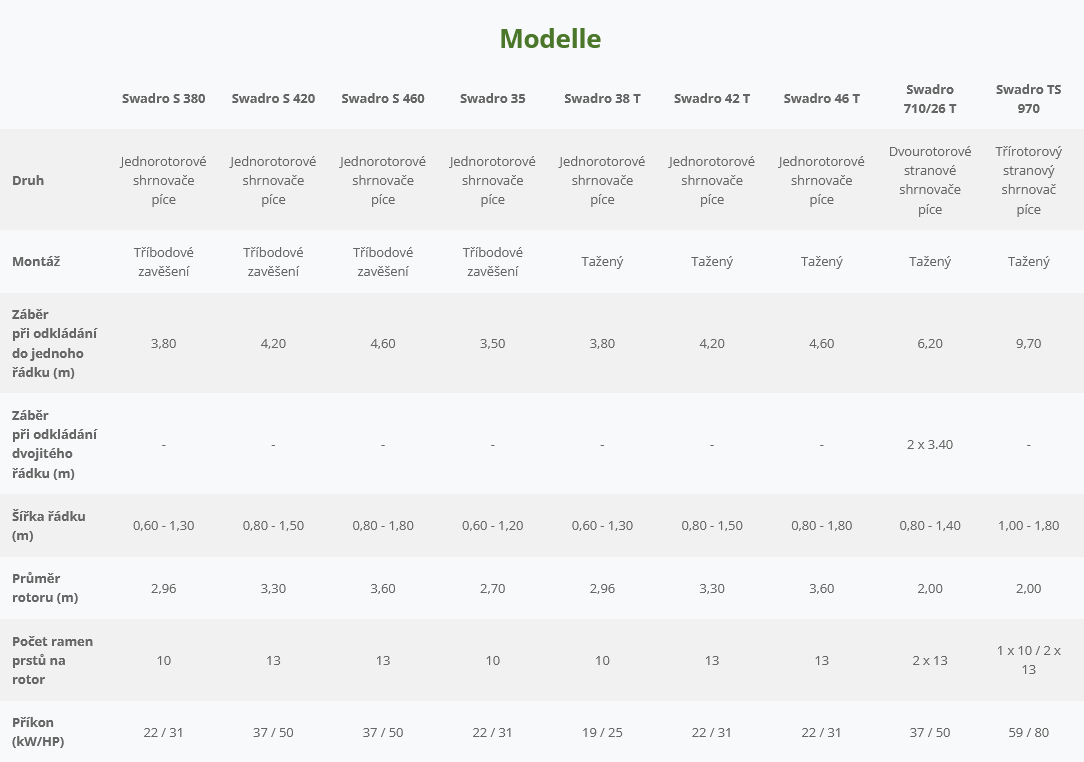Click the 2 x 3.40 double swath value
1084x762 pixels.
coord(930,444)
